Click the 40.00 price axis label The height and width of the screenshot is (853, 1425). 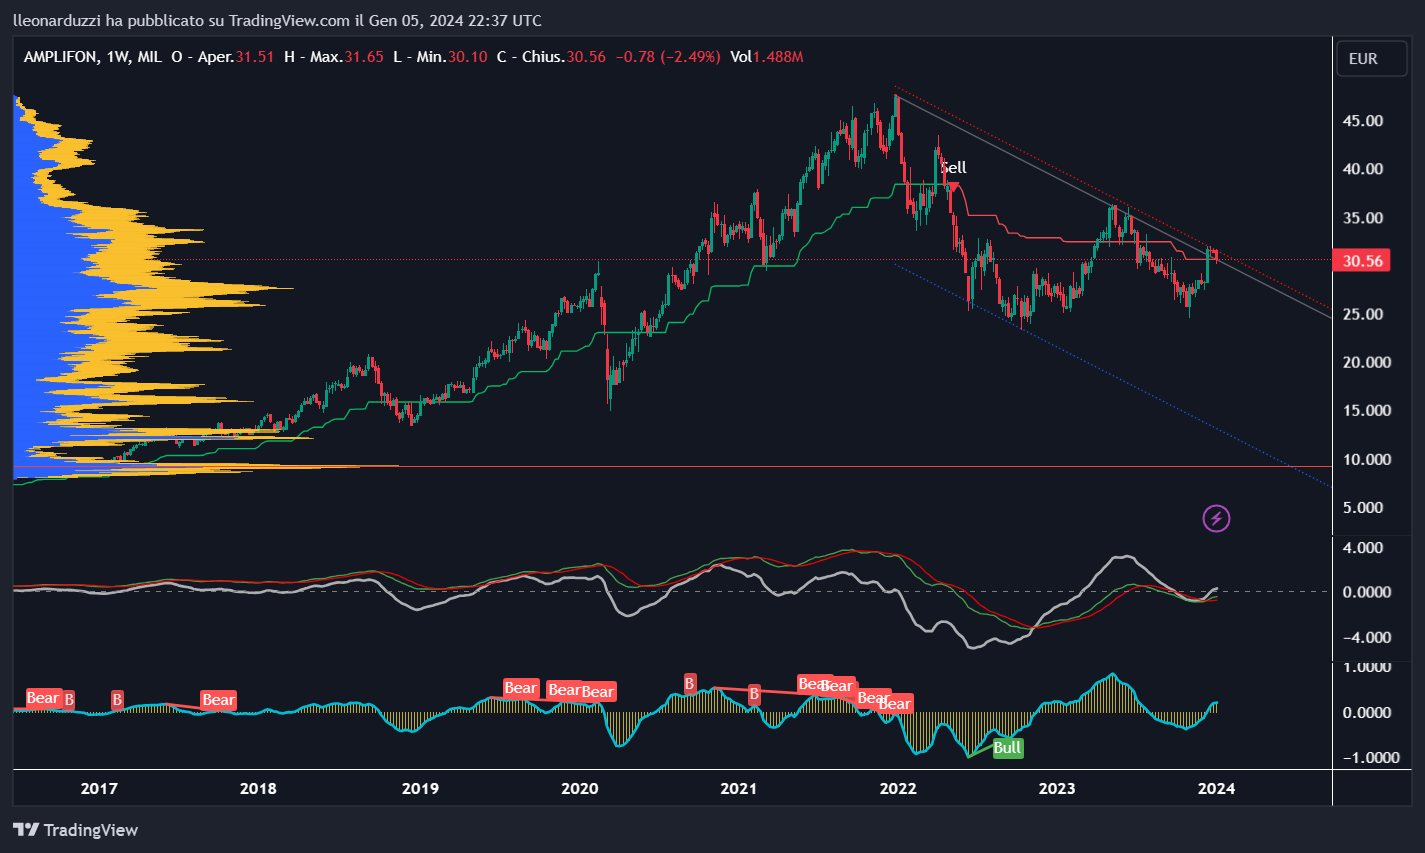click(x=1363, y=169)
